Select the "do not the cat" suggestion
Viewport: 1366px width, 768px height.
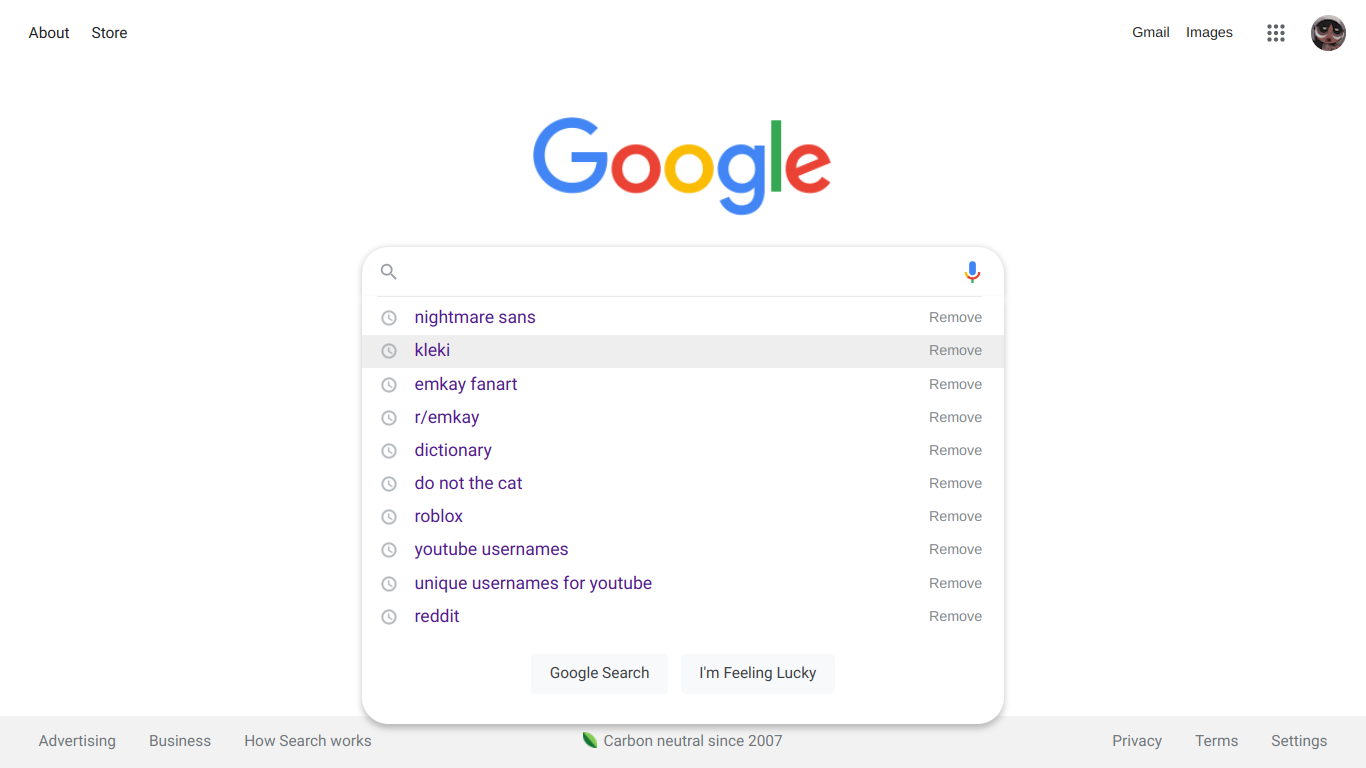[x=468, y=483]
